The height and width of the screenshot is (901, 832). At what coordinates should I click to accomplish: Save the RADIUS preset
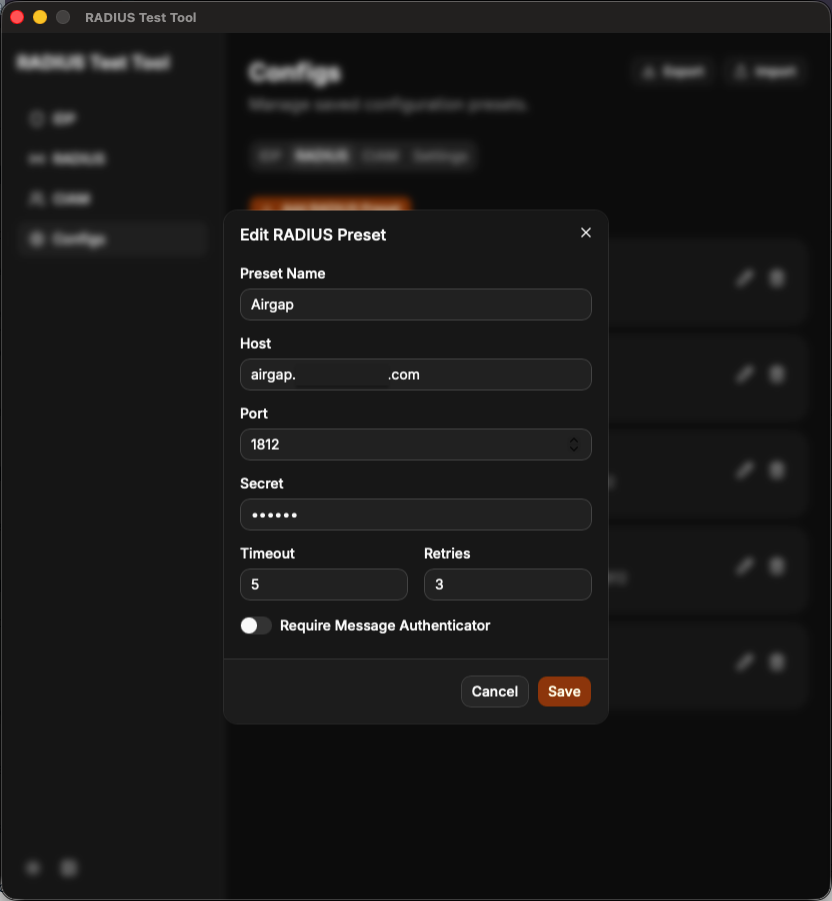pos(564,691)
